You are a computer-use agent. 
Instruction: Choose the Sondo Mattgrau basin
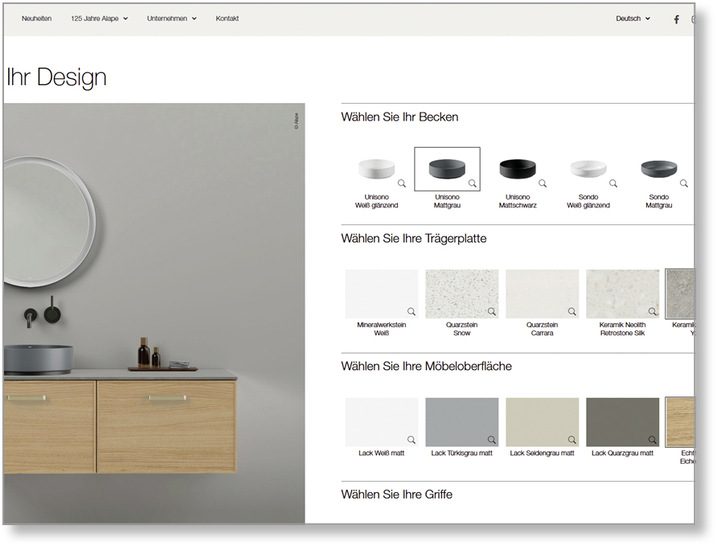coord(658,169)
